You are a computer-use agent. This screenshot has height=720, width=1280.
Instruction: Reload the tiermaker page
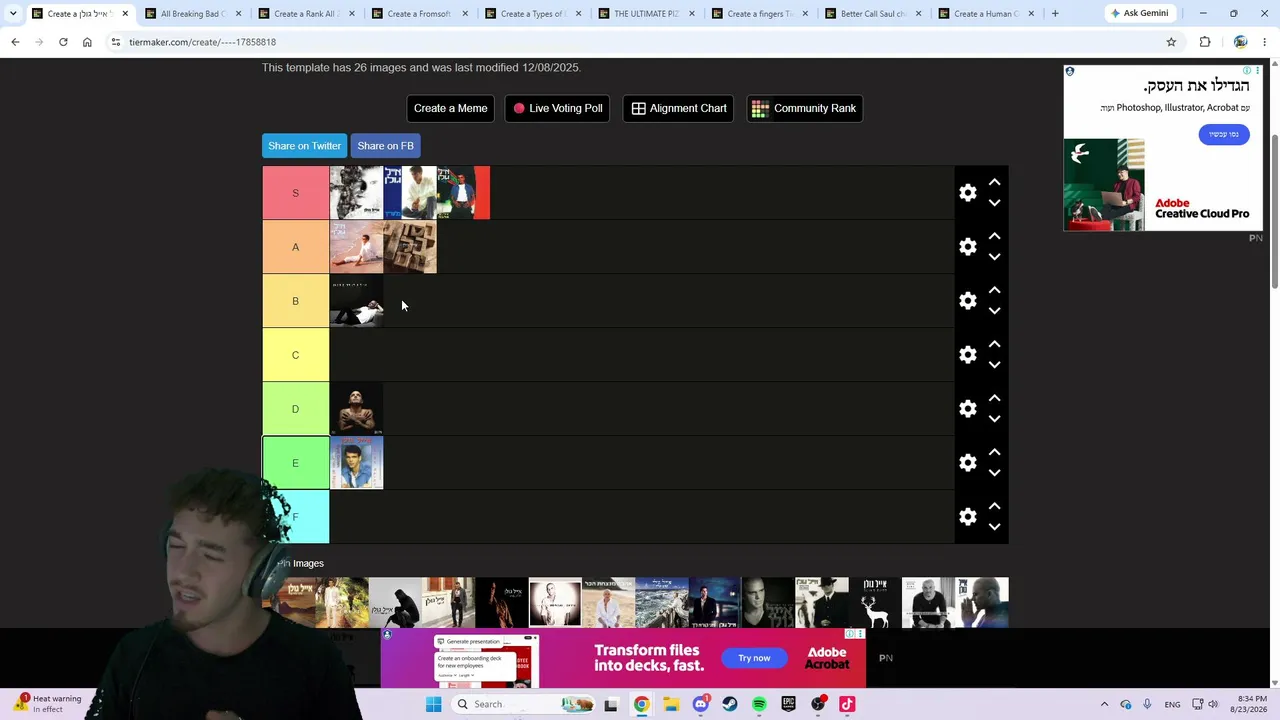(63, 42)
